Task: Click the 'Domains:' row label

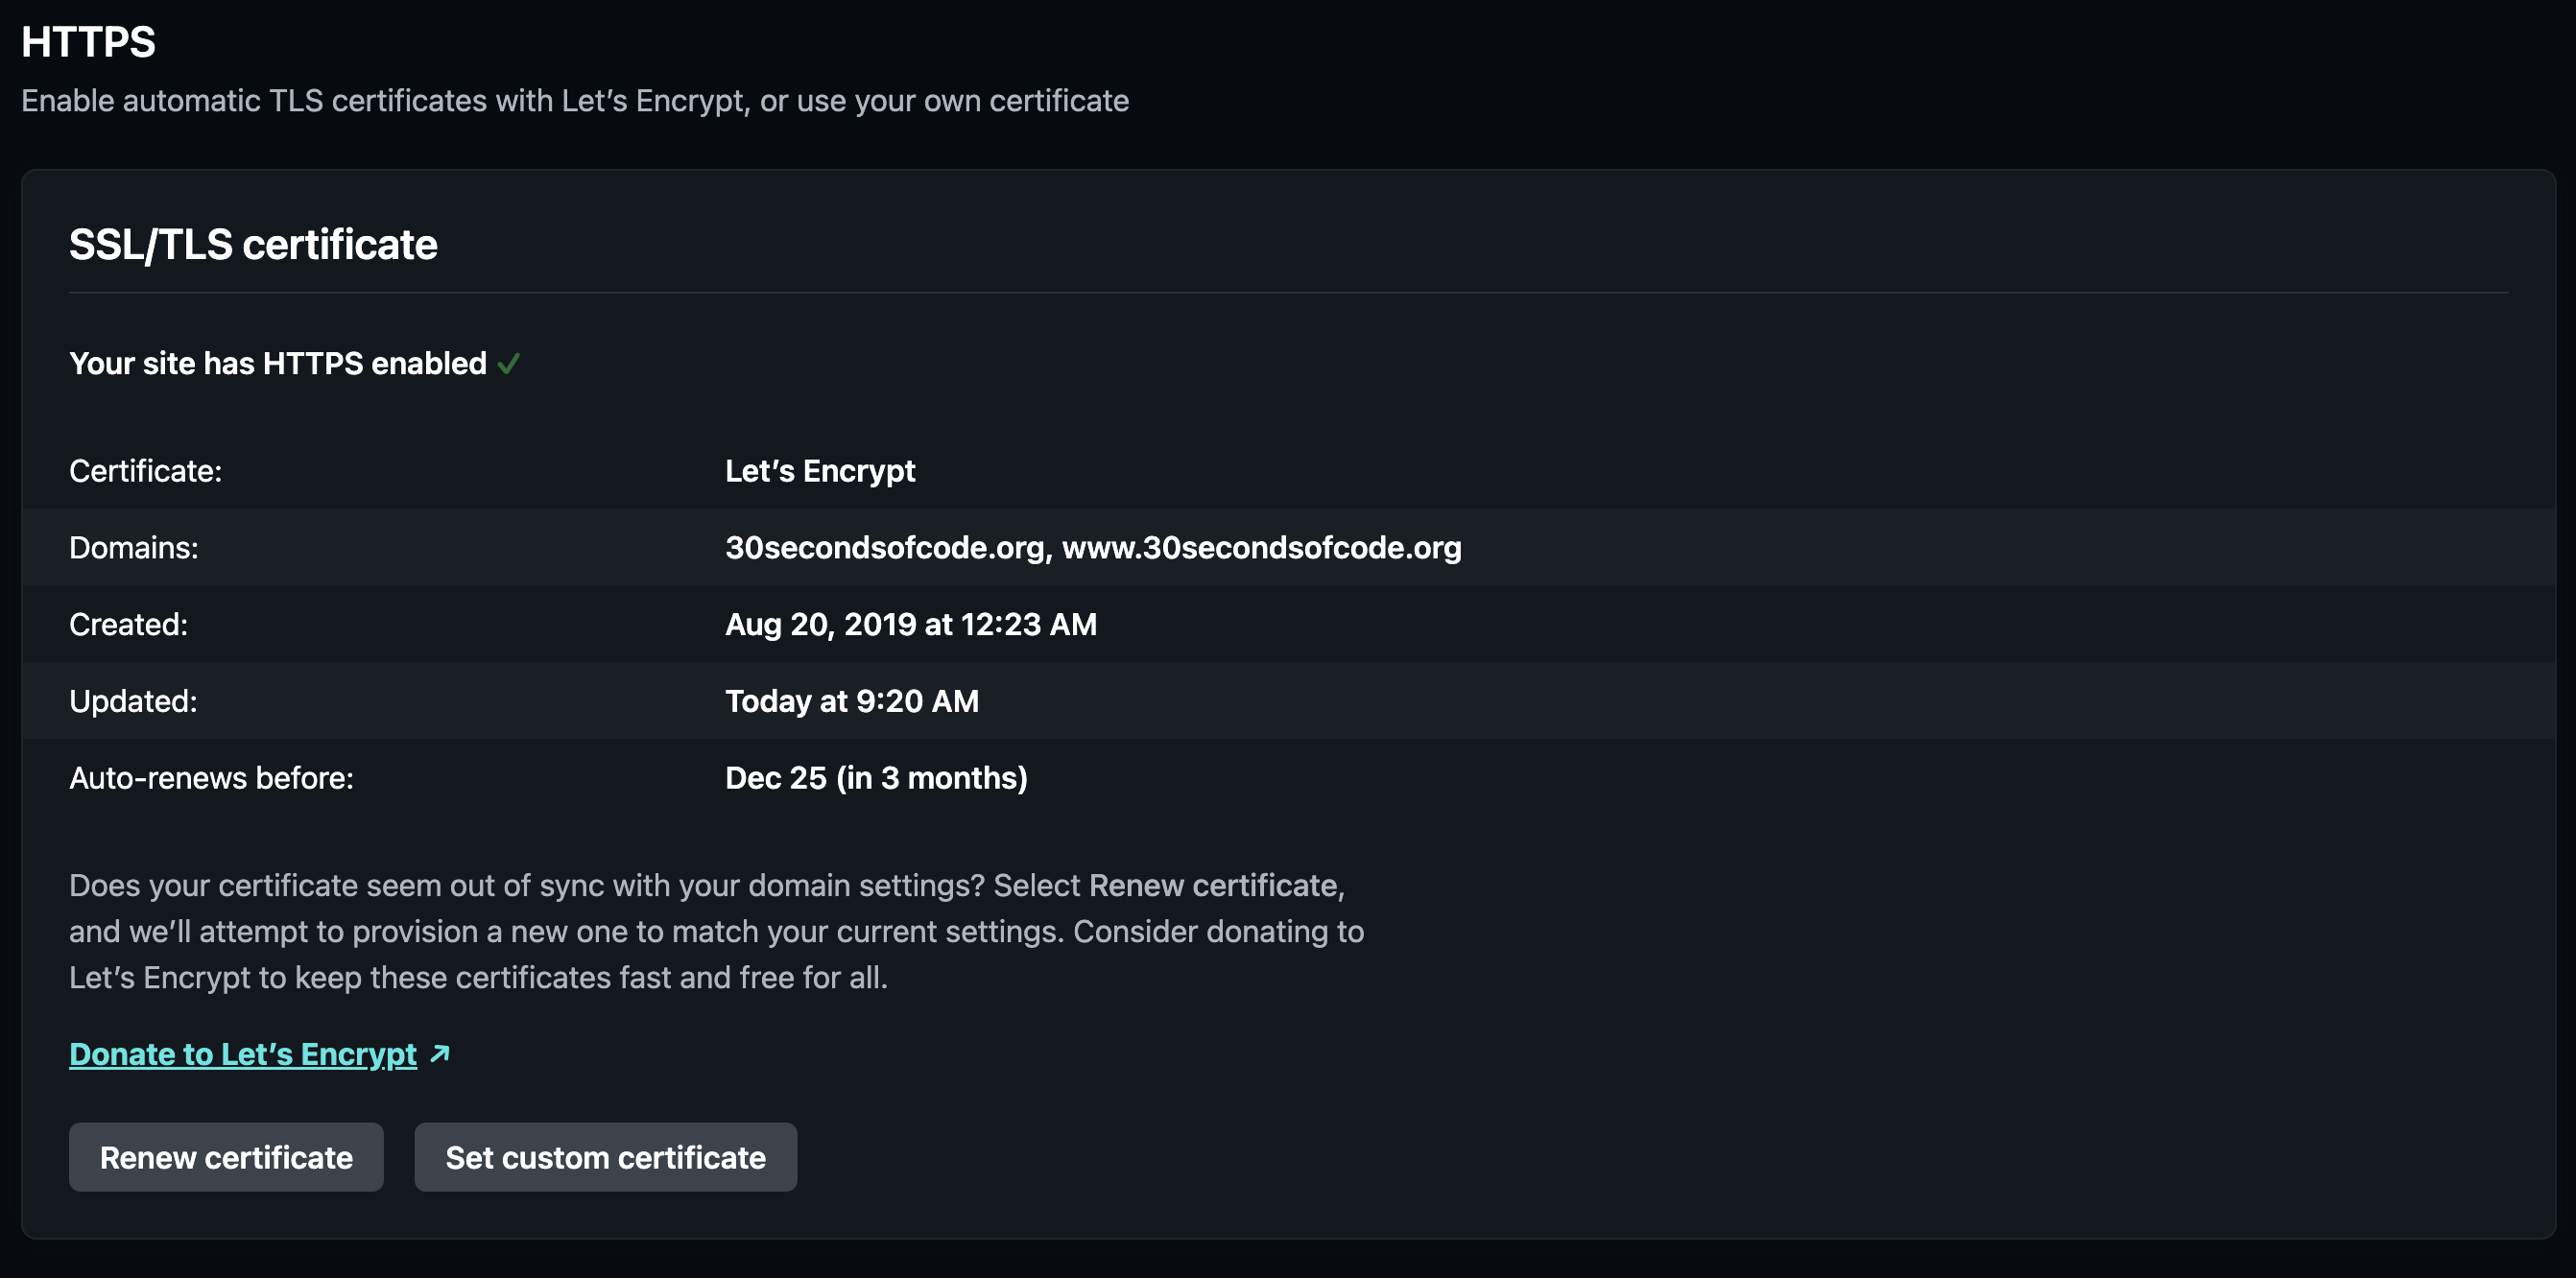Action: pos(134,548)
